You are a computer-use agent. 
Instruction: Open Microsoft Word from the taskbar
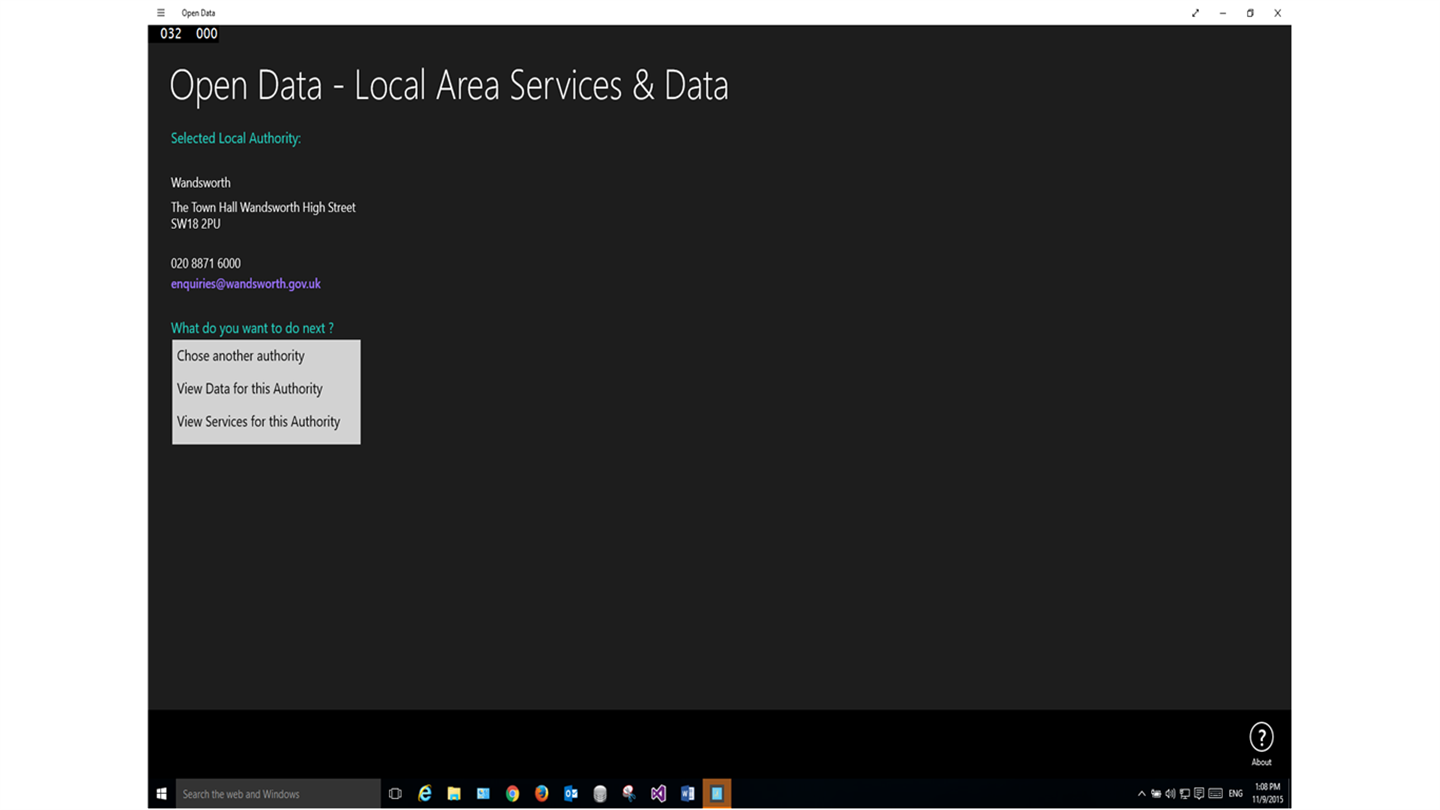(x=687, y=793)
